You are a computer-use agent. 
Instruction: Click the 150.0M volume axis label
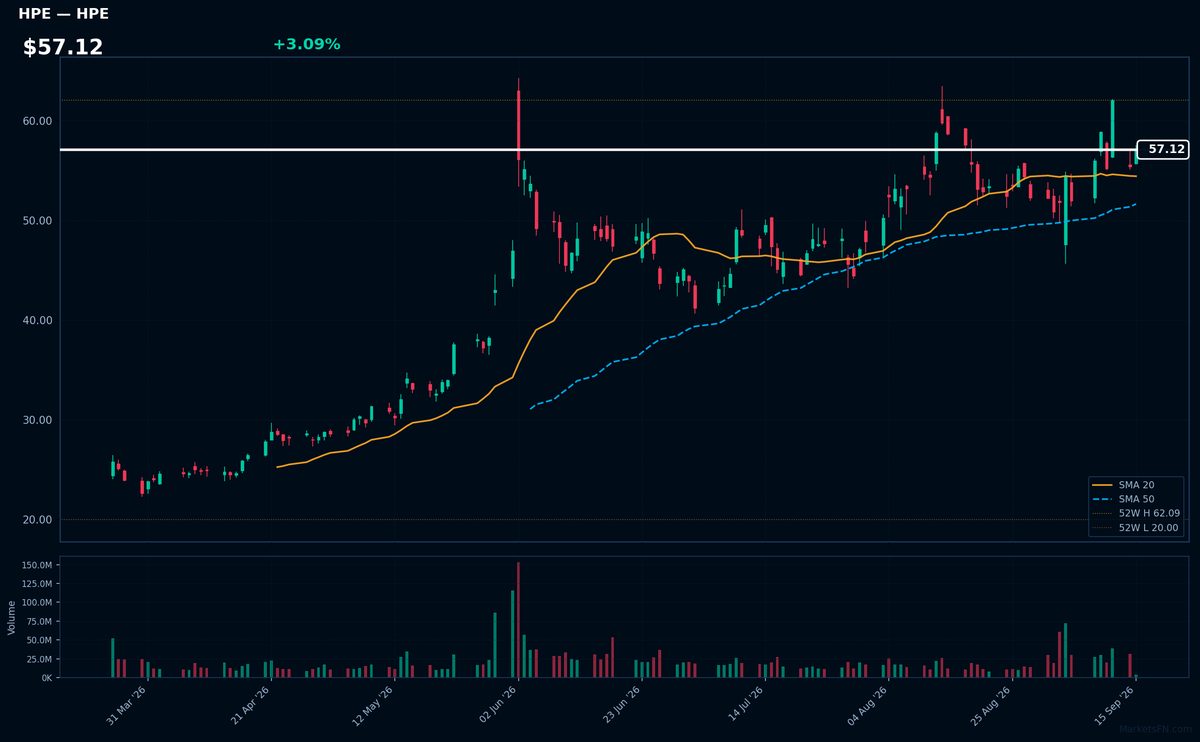click(x=37, y=565)
